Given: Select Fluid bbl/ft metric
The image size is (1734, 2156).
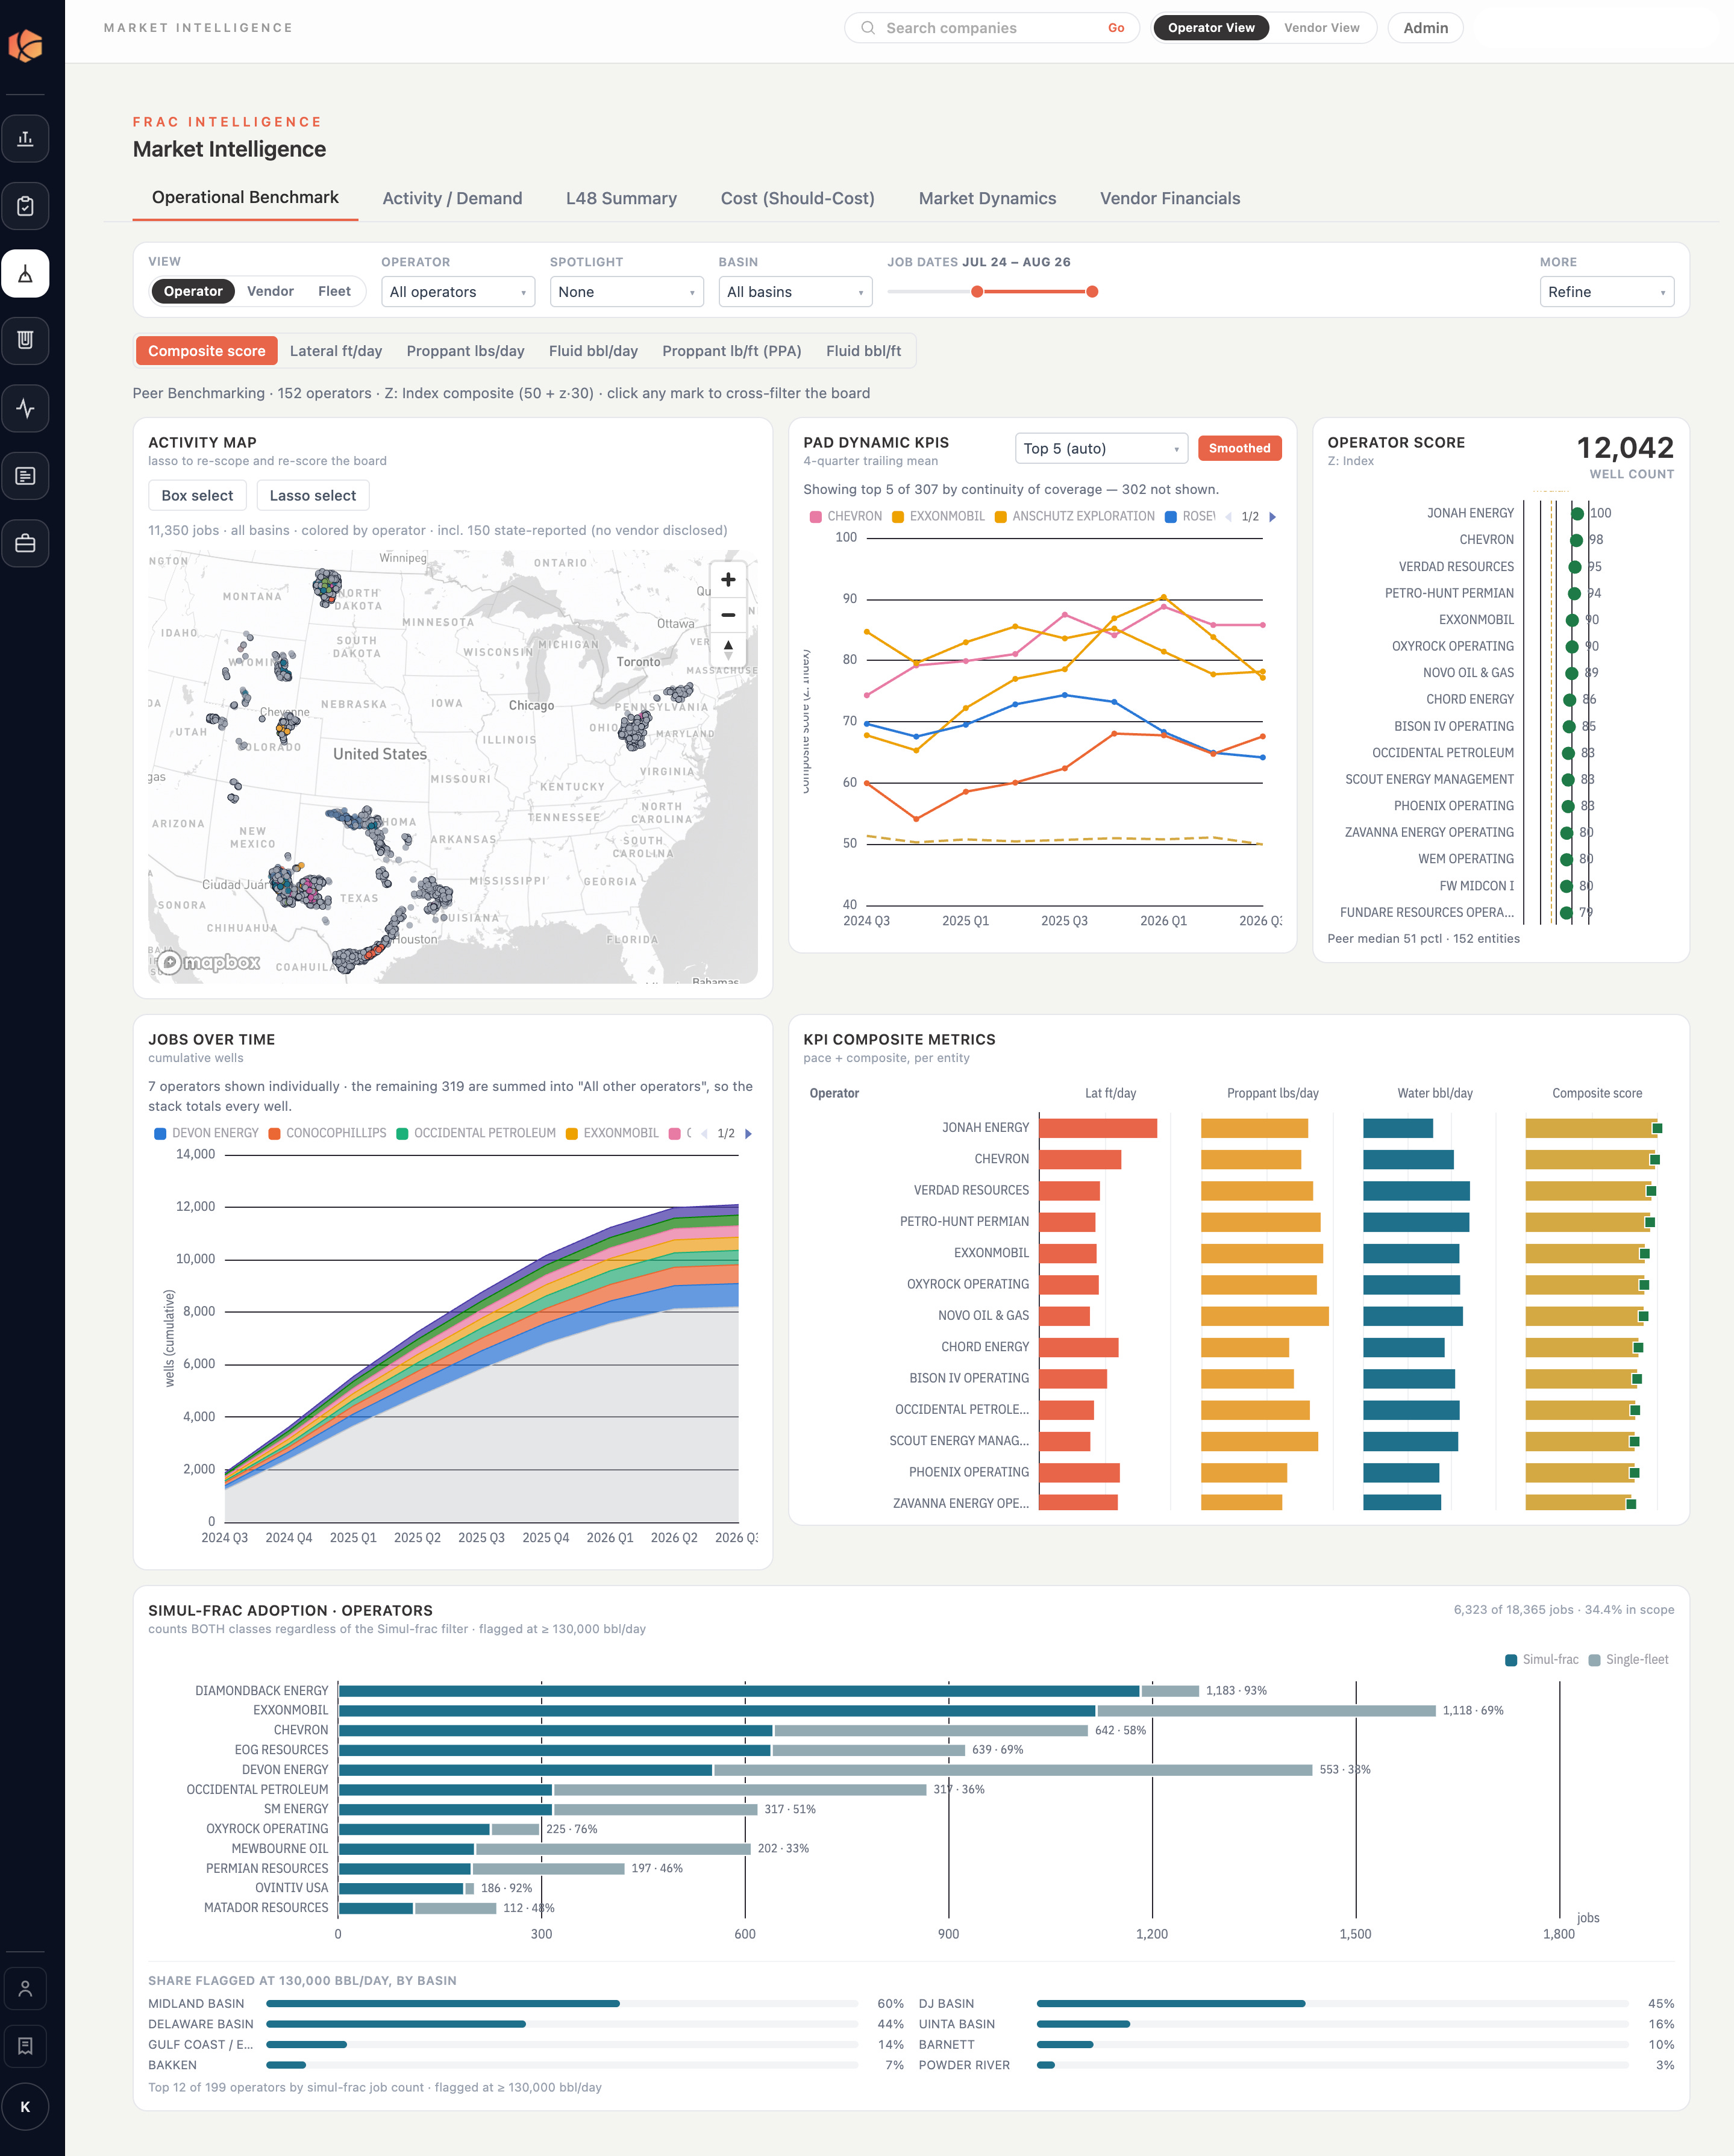Looking at the screenshot, I should pos(863,351).
